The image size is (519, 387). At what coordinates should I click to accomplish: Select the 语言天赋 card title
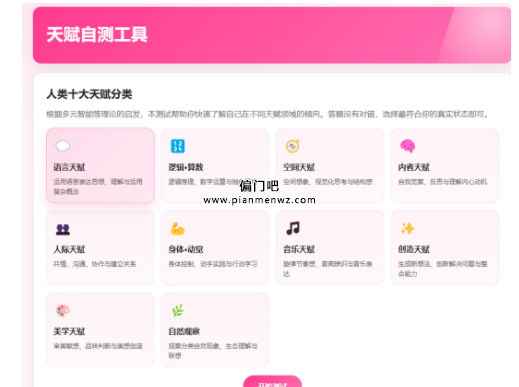pos(69,167)
